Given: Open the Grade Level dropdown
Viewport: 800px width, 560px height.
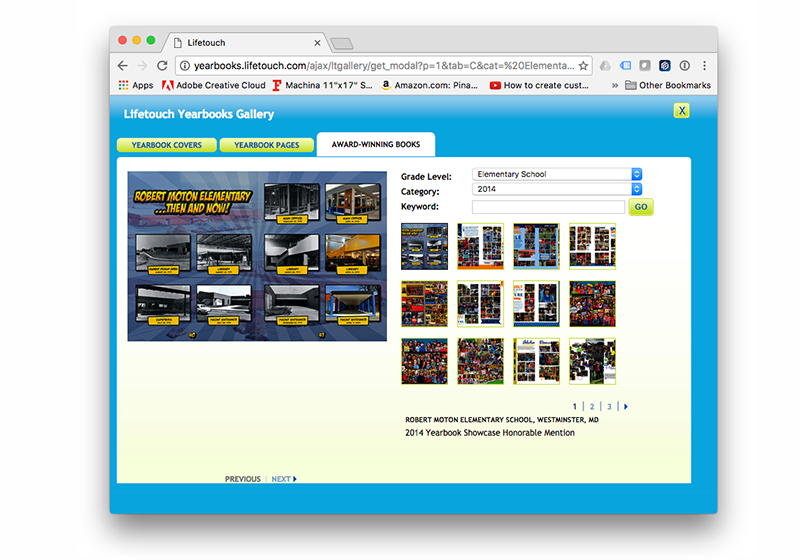Looking at the screenshot, I should coord(557,174).
